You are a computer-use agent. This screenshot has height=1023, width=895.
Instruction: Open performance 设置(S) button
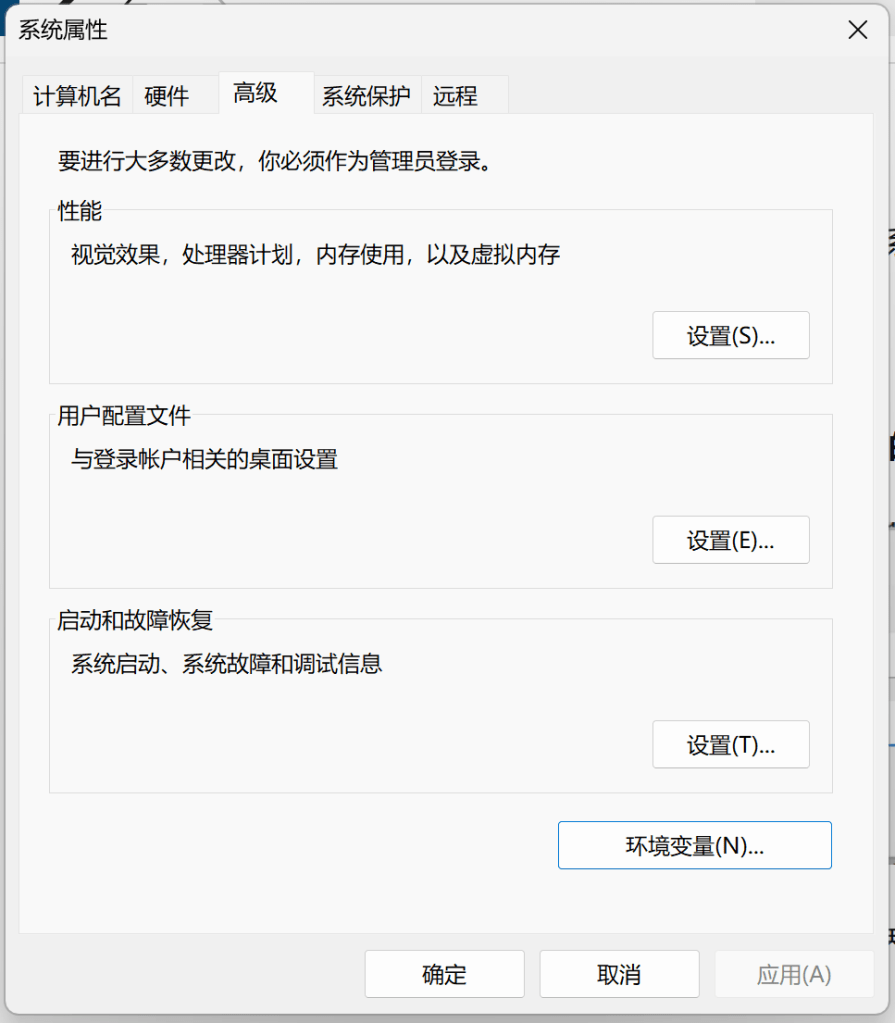730,336
